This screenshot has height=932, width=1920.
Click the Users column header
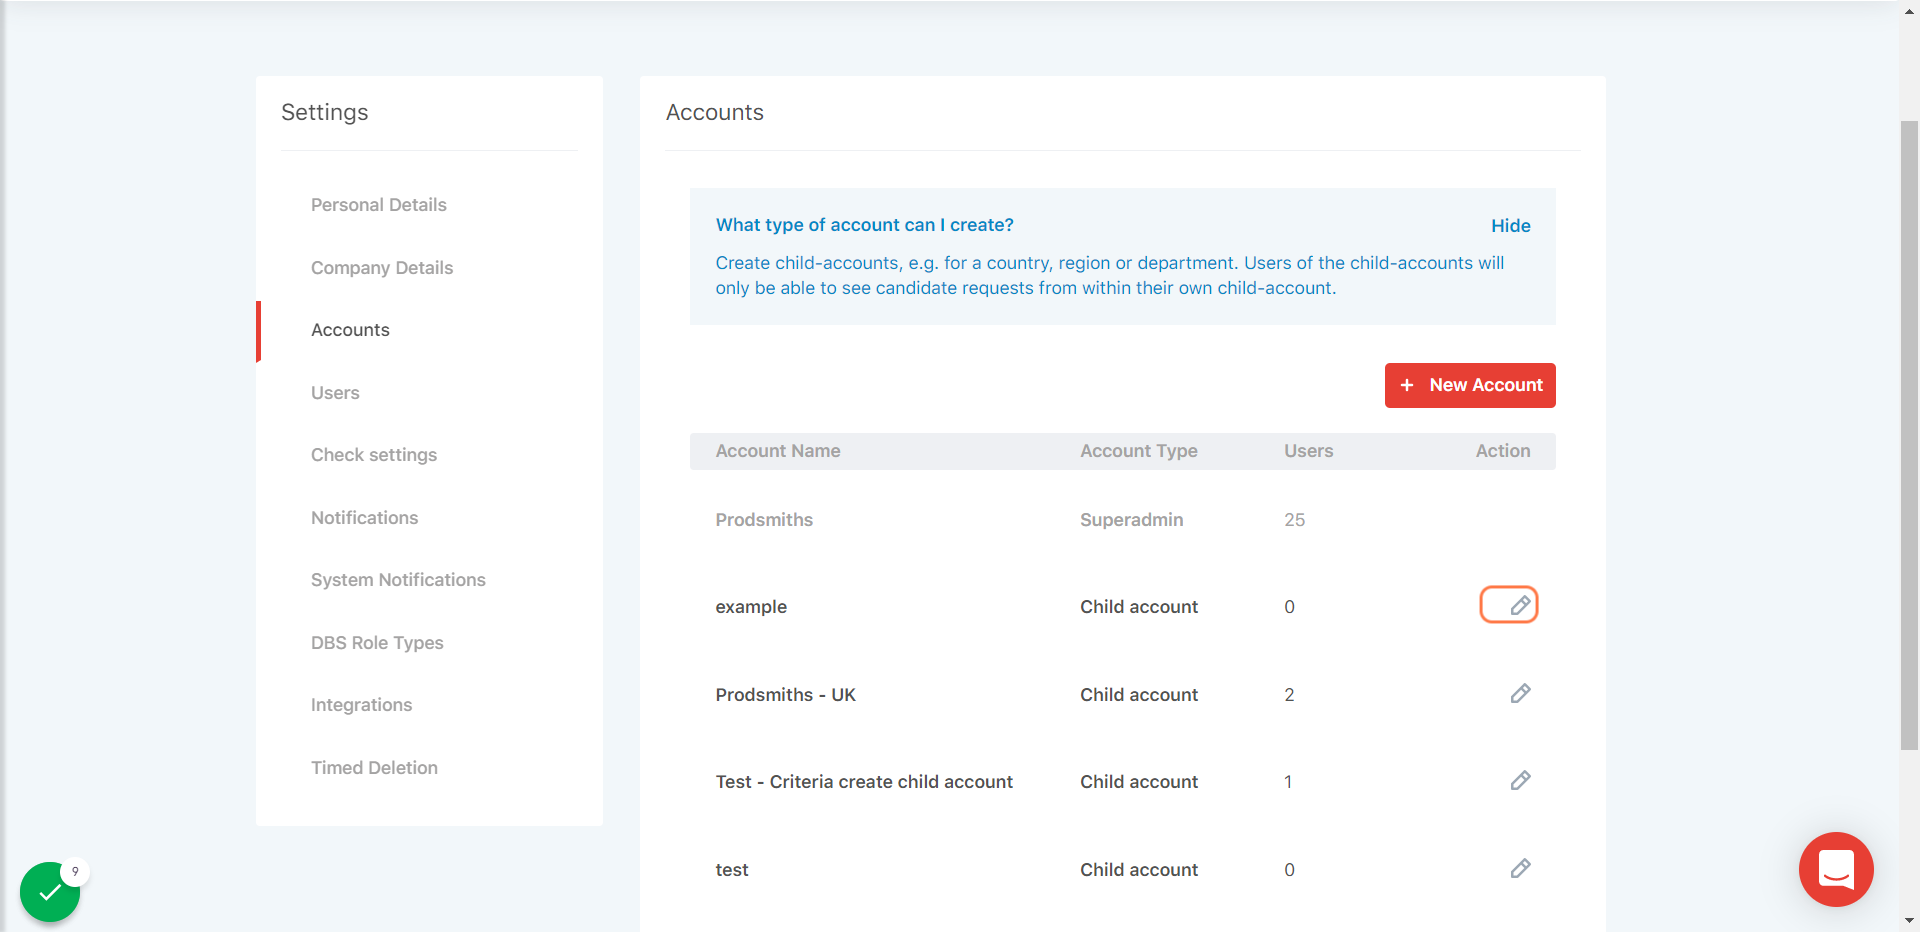click(x=1309, y=451)
